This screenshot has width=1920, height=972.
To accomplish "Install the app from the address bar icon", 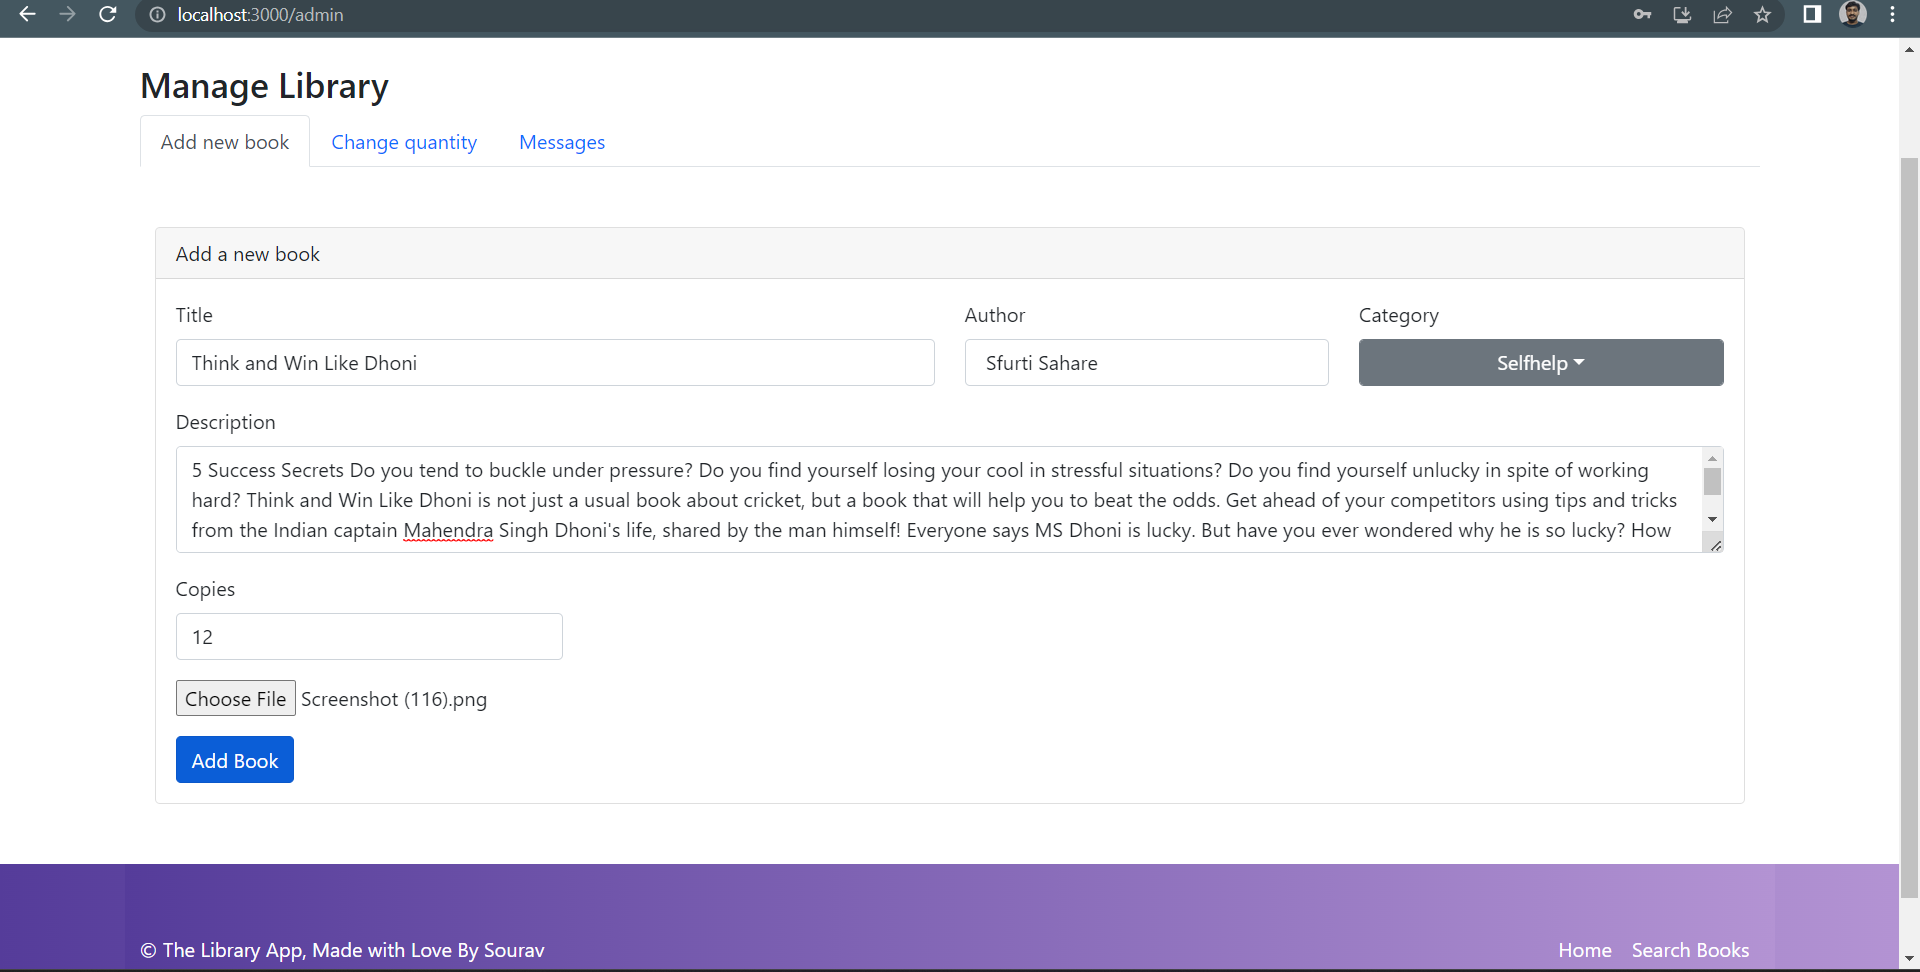I will pyautogui.click(x=1682, y=15).
